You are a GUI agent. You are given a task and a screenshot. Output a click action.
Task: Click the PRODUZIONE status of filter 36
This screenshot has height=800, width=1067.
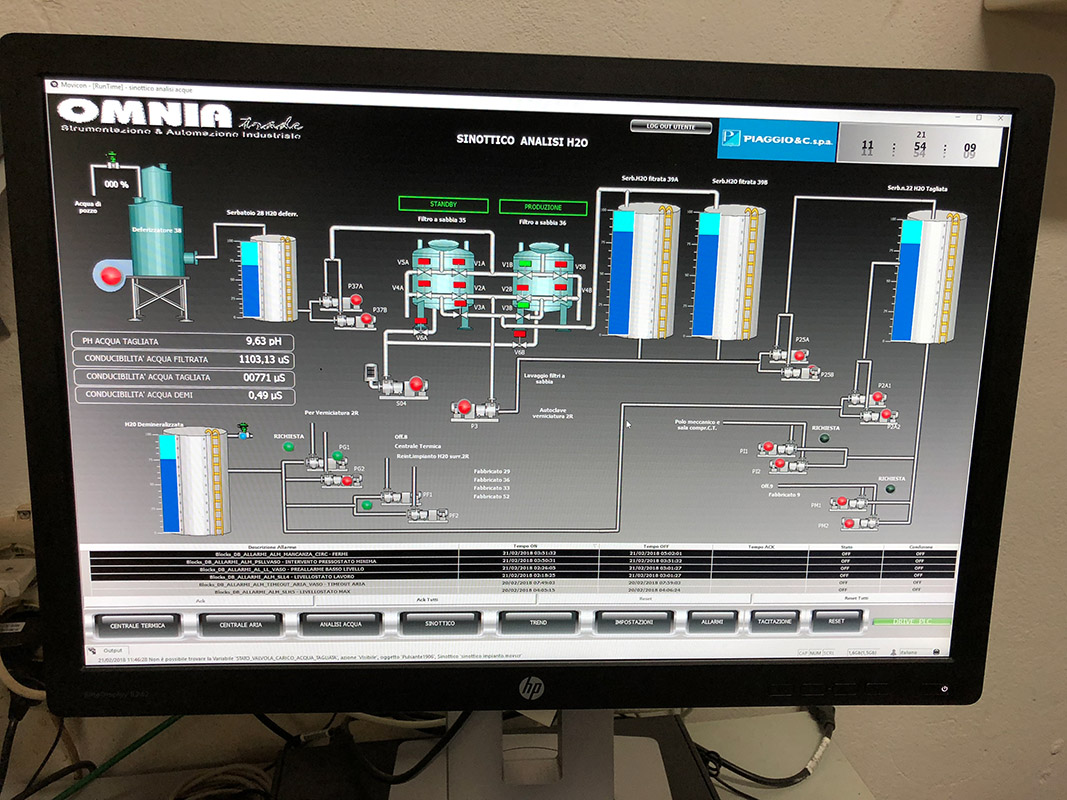point(544,206)
